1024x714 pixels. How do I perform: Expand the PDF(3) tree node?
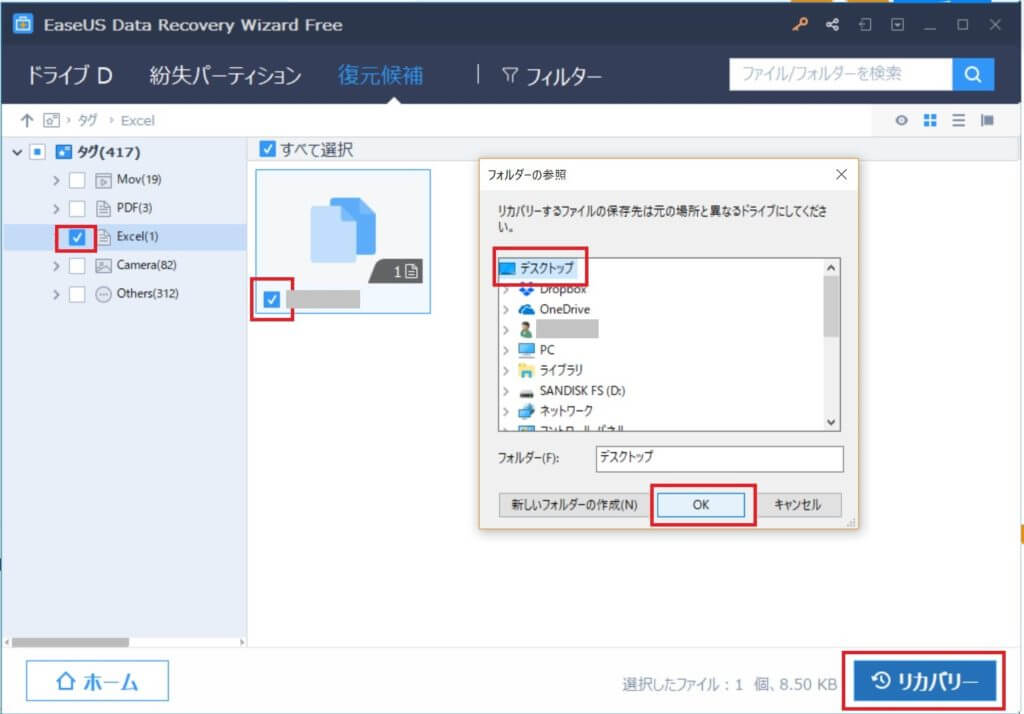pyautogui.click(x=56, y=209)
